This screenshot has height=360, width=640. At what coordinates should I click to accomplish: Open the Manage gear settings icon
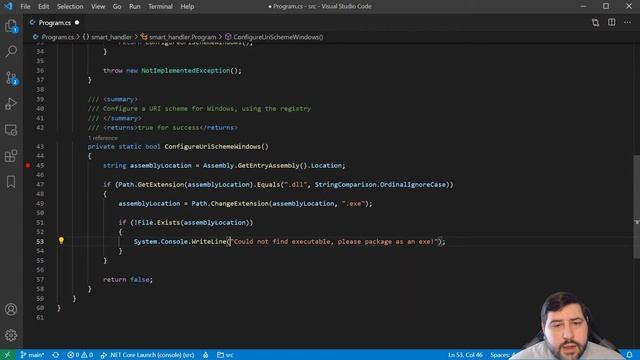tap(11, 335)
